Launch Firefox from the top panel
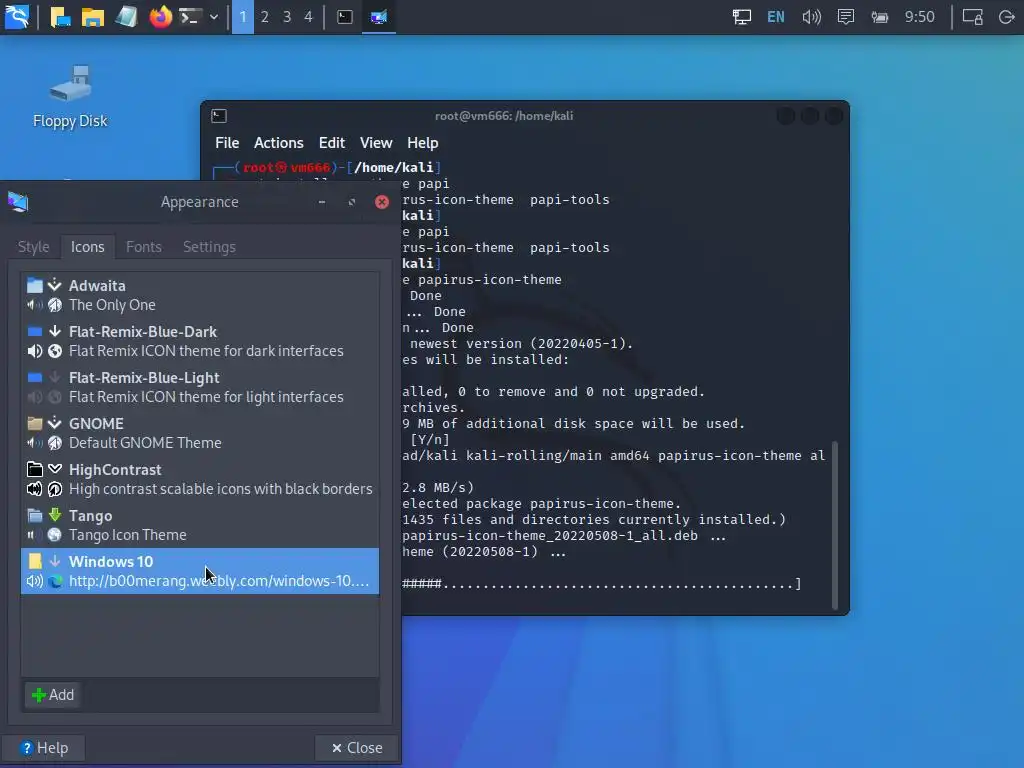The image size is (1024, 768). (x=160, y=17)
